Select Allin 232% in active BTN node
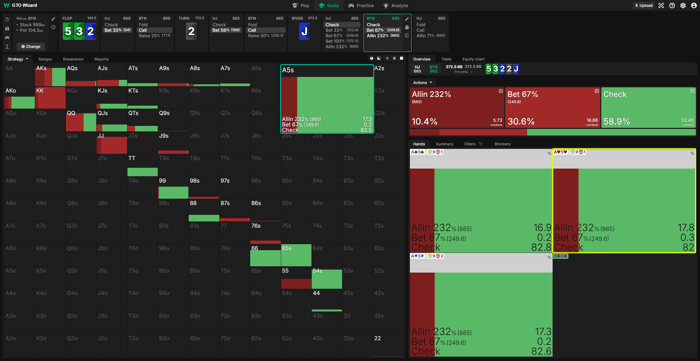Screen dimensions: 700x361 383,35
